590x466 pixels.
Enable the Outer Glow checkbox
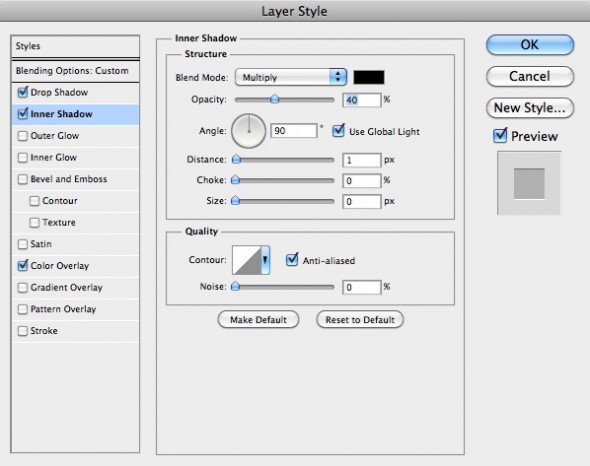(23, 136)
